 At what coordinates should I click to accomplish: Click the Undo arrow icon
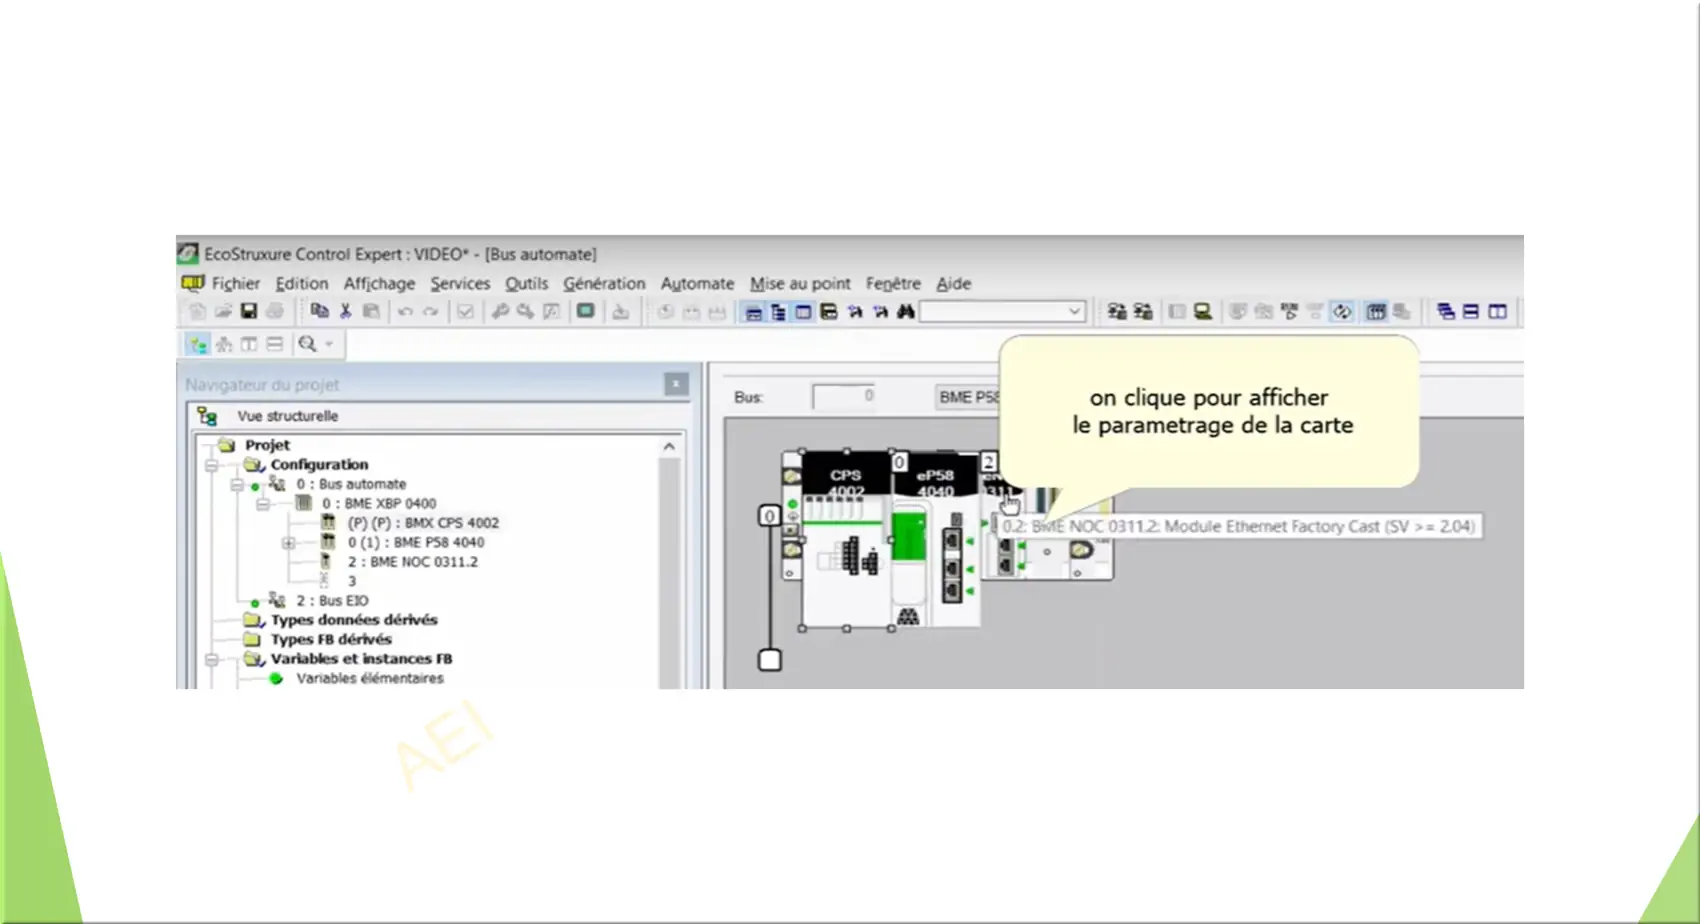pyautogui.click(x=405, y=312)
